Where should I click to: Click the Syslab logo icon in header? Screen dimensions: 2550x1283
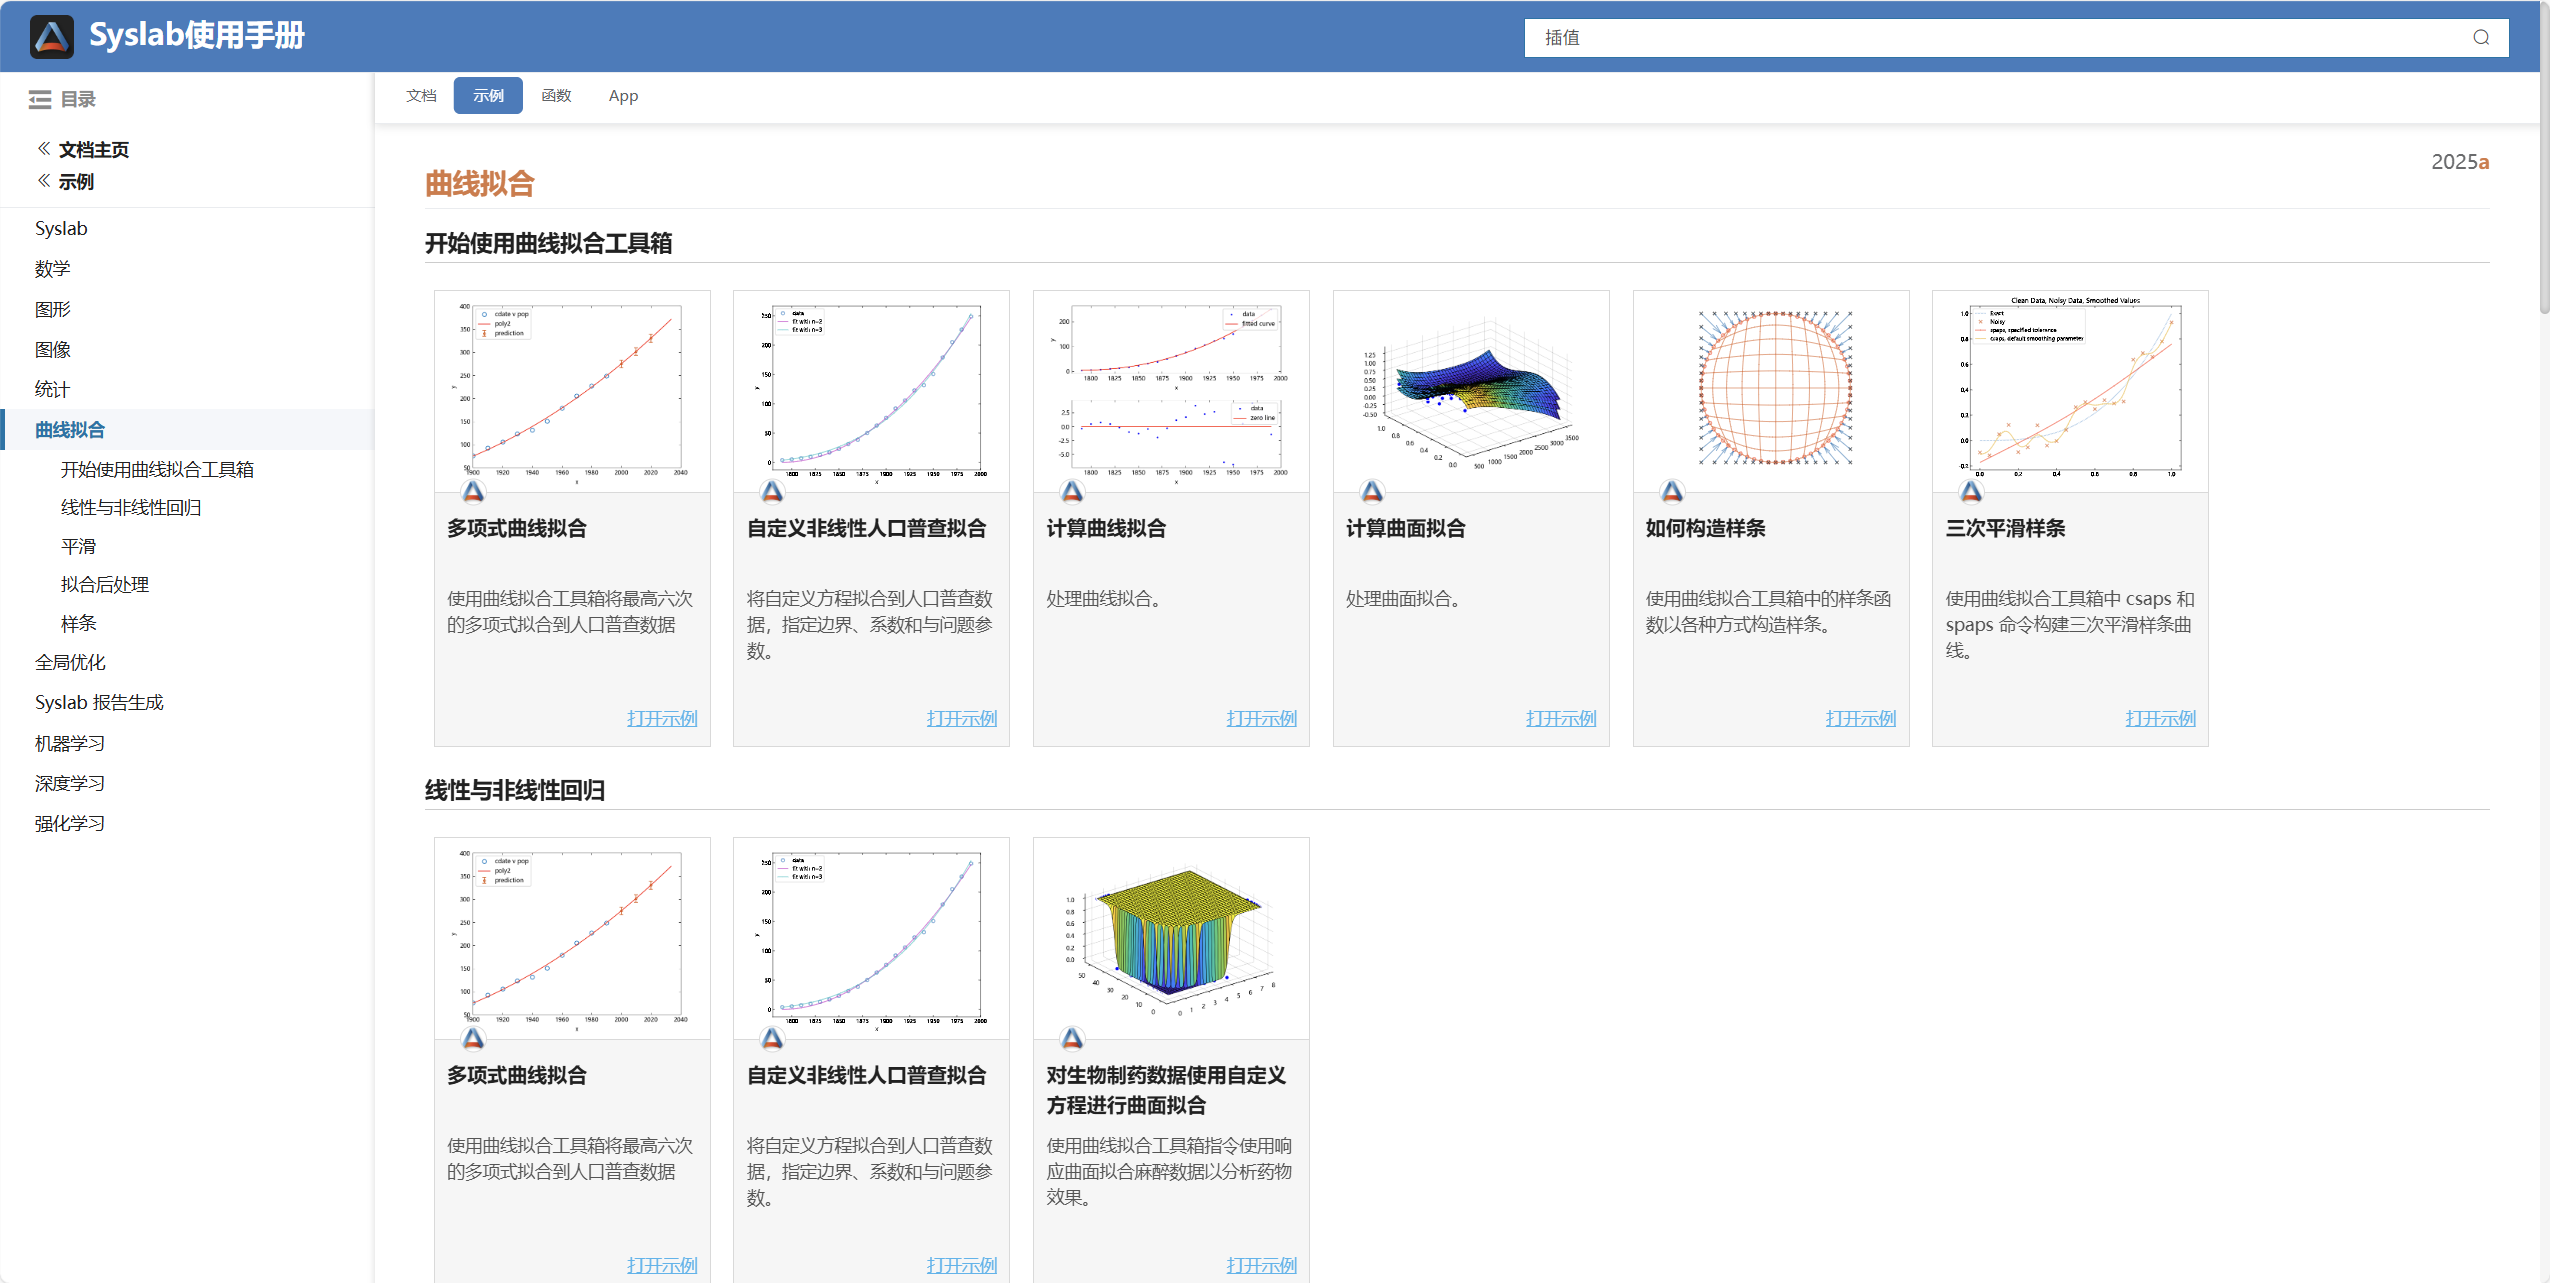pos(52,36)
